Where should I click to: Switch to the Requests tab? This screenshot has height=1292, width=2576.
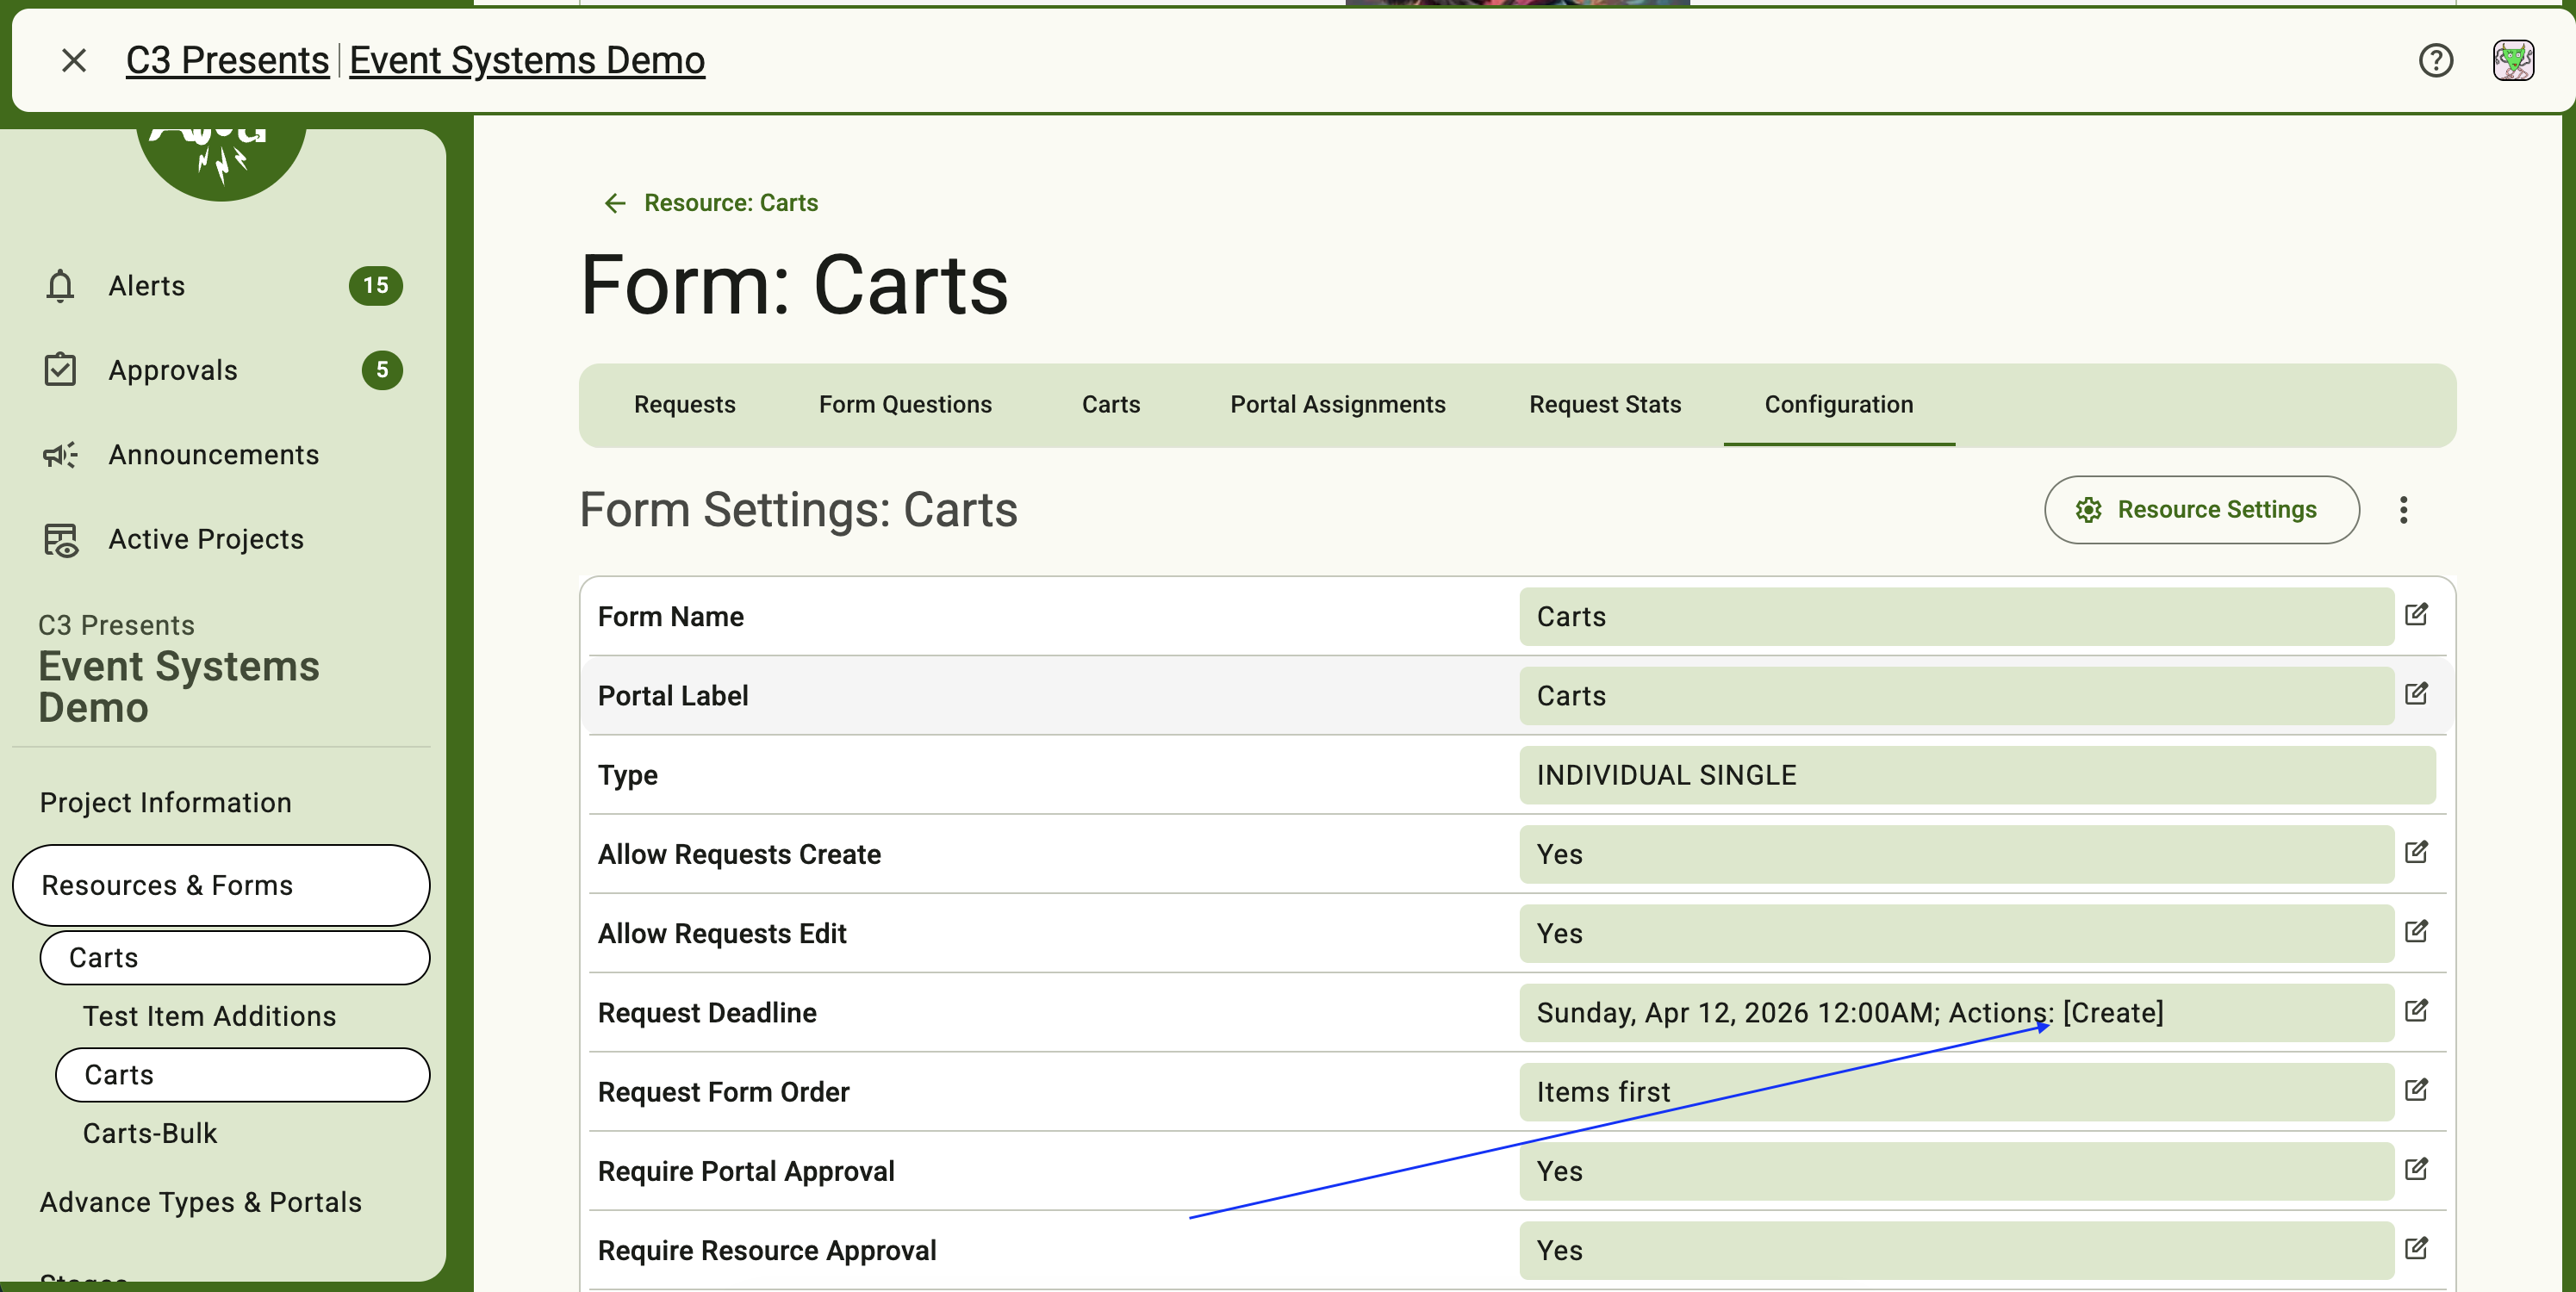pos(684,405)
